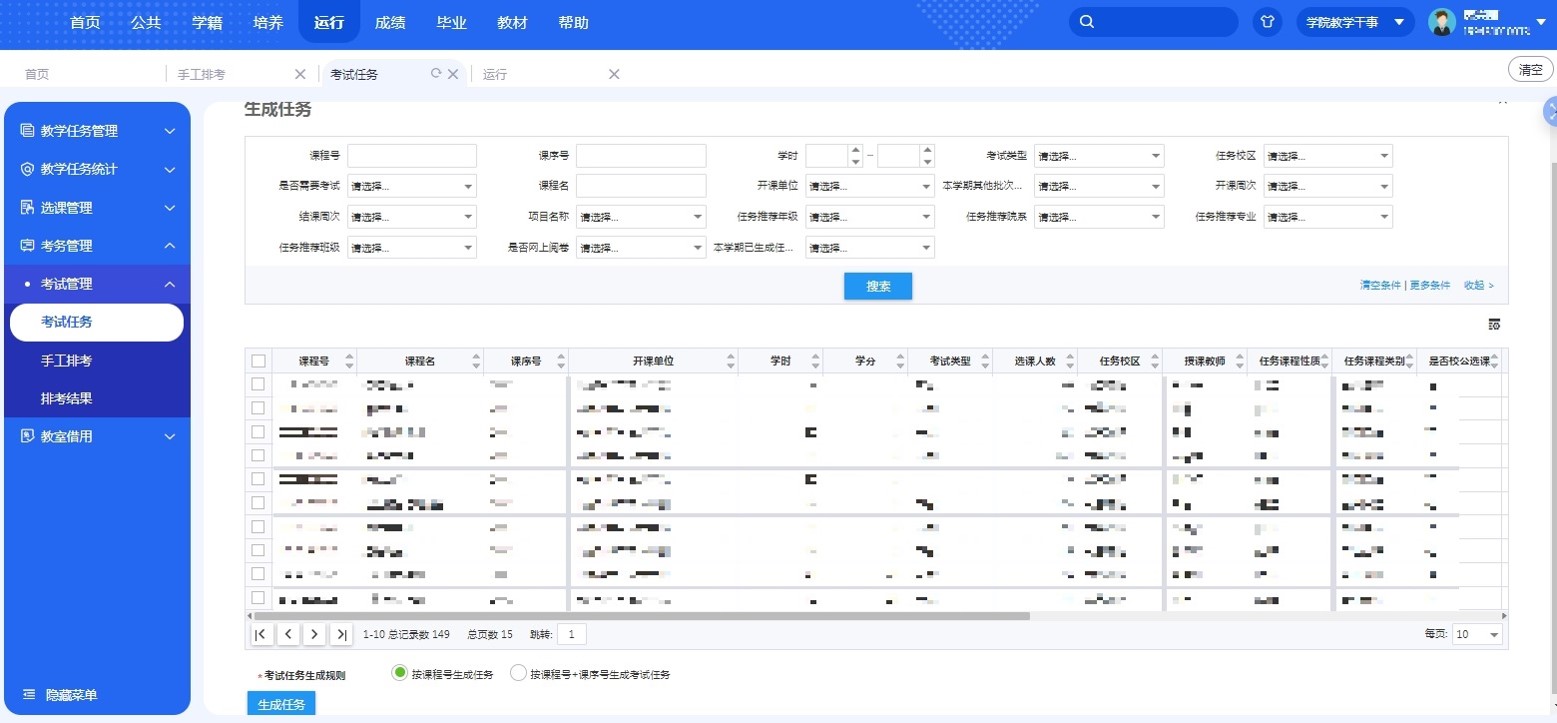Go to last page of results
Image resolution: width=1557 pixels, height=723 pixels.
point(341,634)
